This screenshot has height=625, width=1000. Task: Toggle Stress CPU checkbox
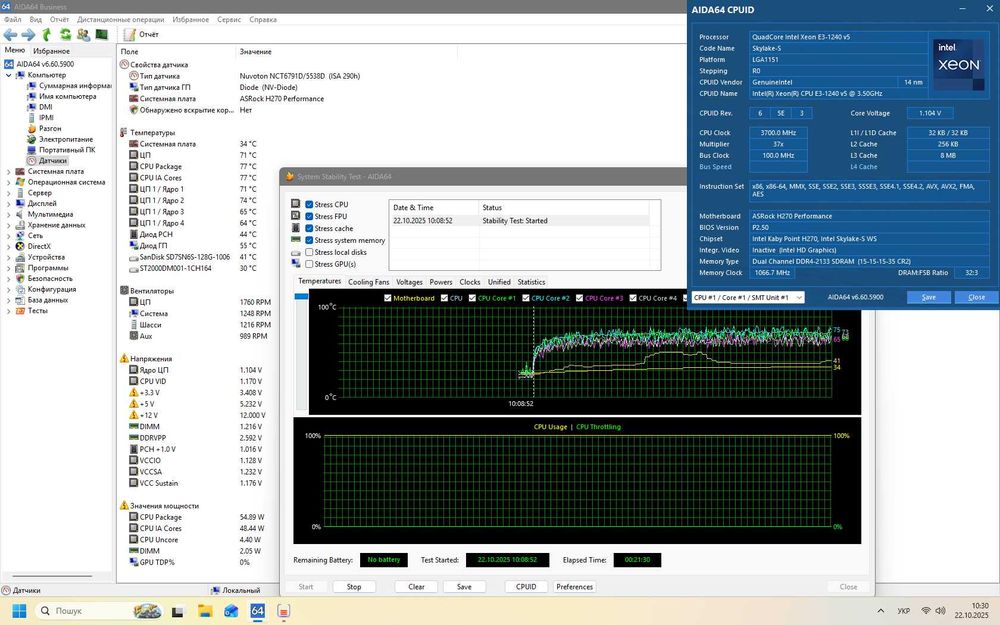[x=309, y=205]
